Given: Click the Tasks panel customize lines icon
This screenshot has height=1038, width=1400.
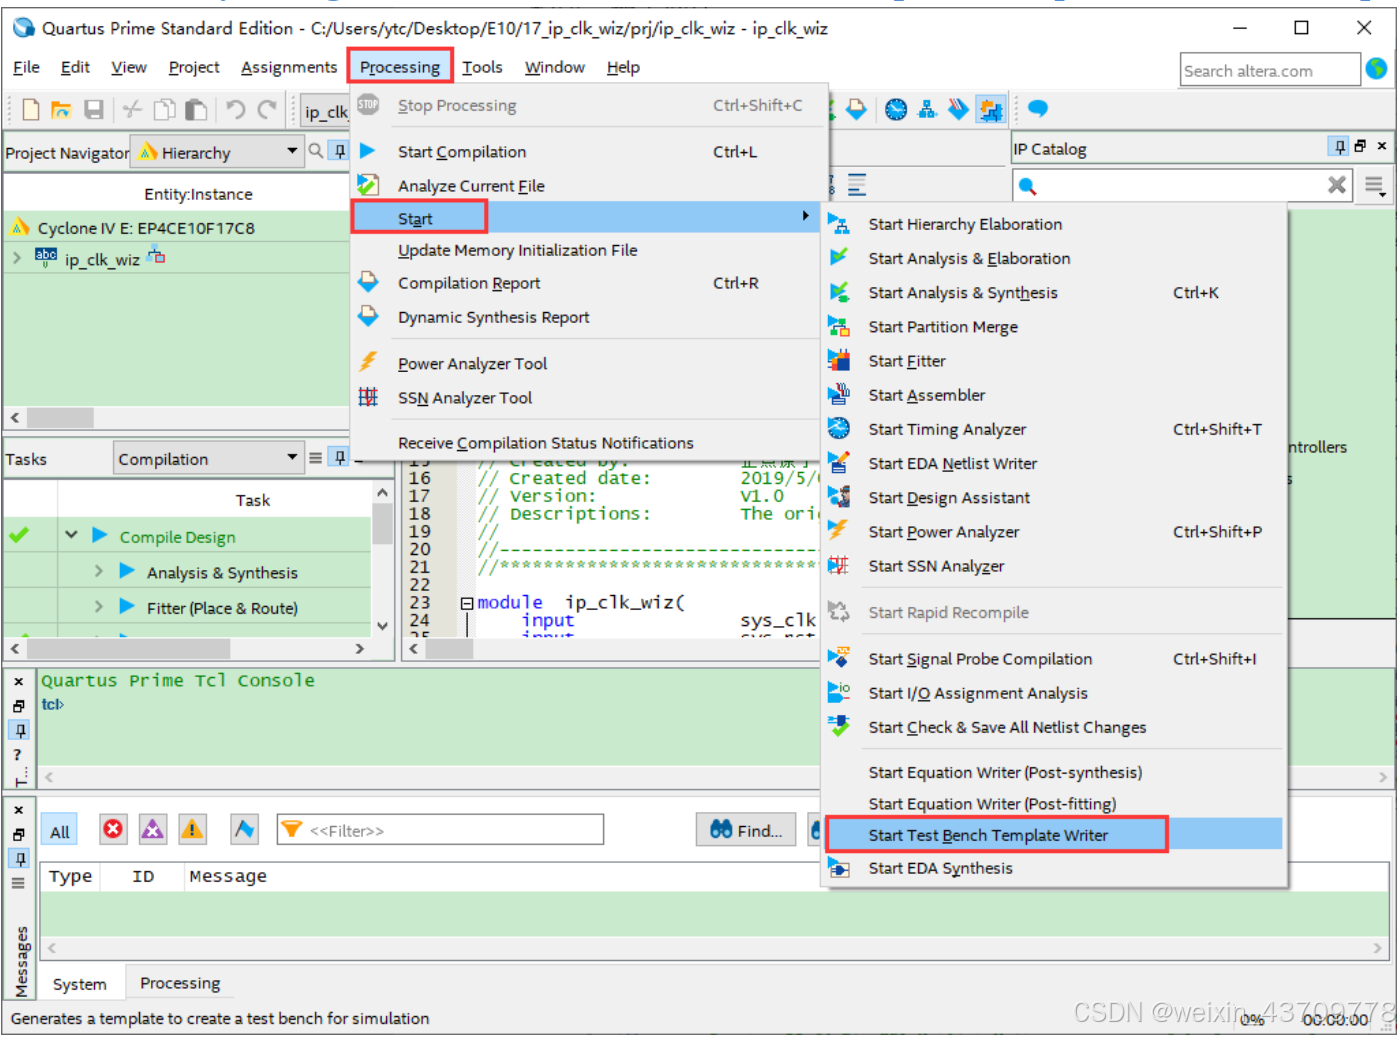Looking at the screenshot, I should point(315,458).
